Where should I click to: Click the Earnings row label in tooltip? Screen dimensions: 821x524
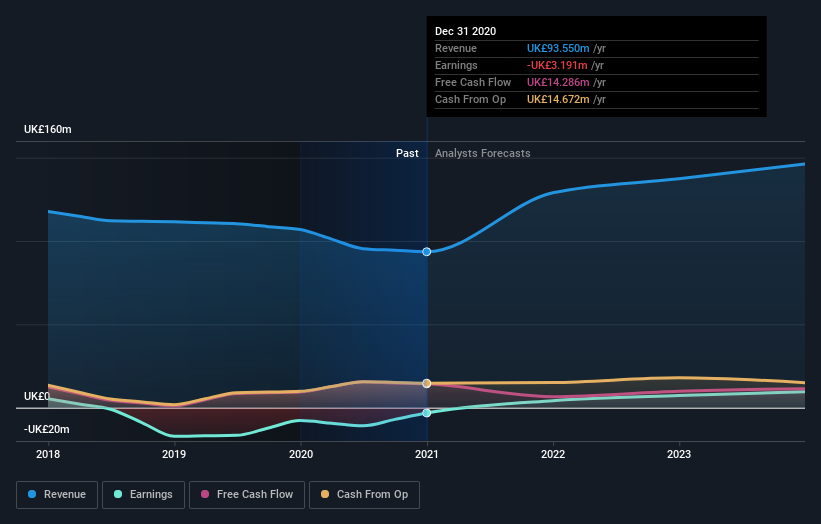tap(457, 65)
